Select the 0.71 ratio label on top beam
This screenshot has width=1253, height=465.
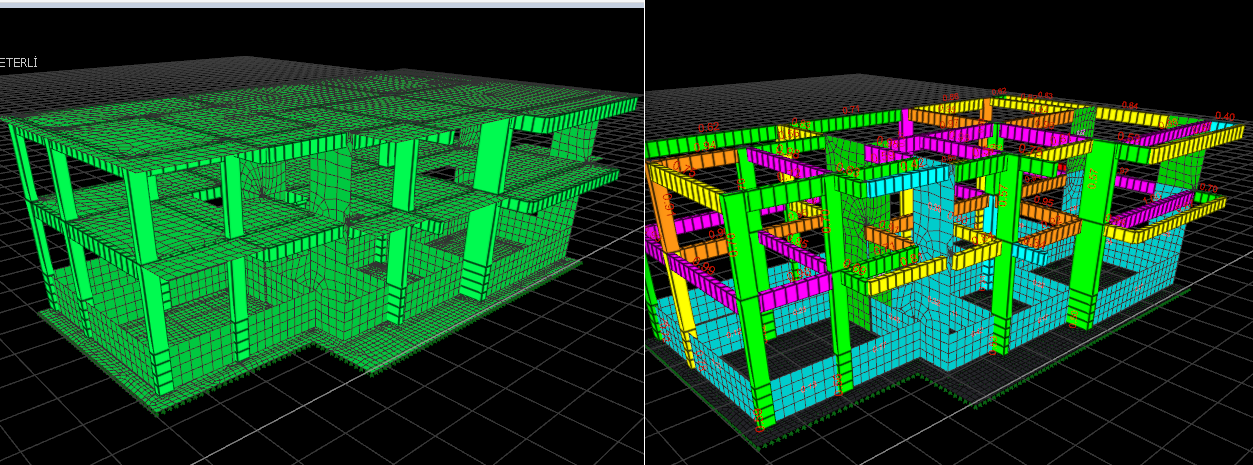click(x=851, y=109)
